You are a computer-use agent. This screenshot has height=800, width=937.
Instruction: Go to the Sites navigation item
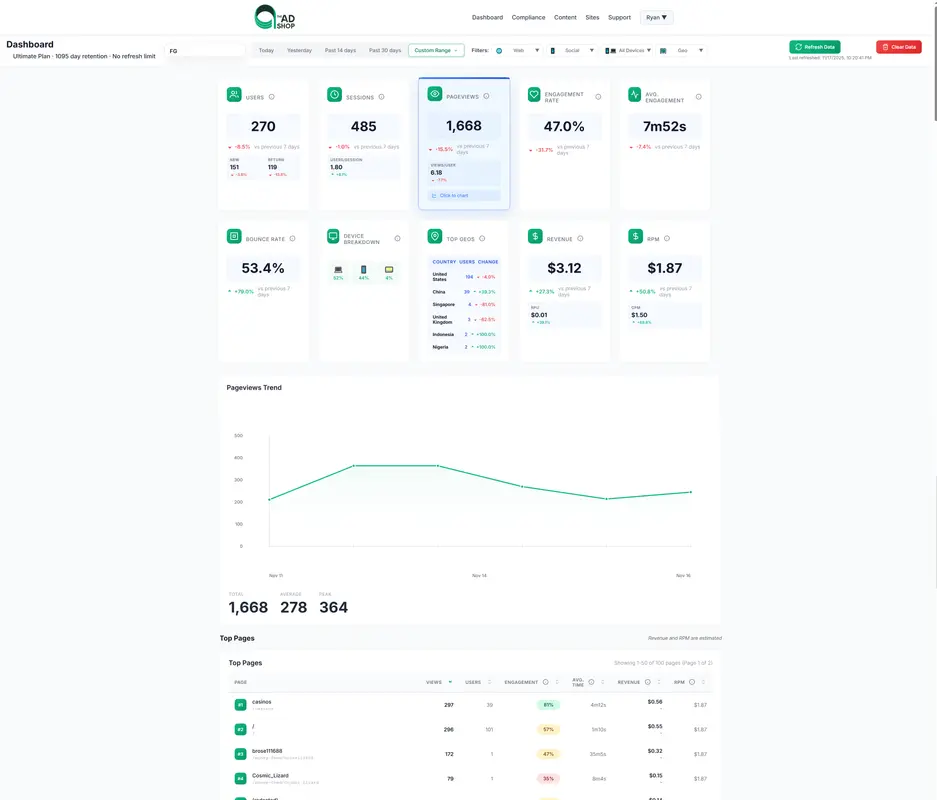tap(592, 17)
